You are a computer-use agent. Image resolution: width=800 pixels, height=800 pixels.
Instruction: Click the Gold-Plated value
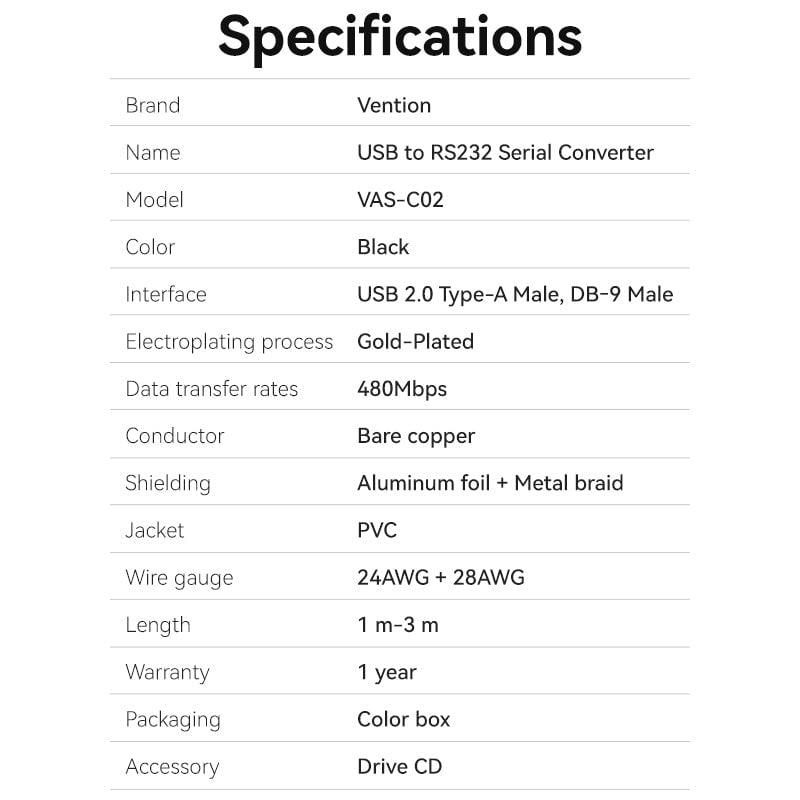(x=415, y=341)
